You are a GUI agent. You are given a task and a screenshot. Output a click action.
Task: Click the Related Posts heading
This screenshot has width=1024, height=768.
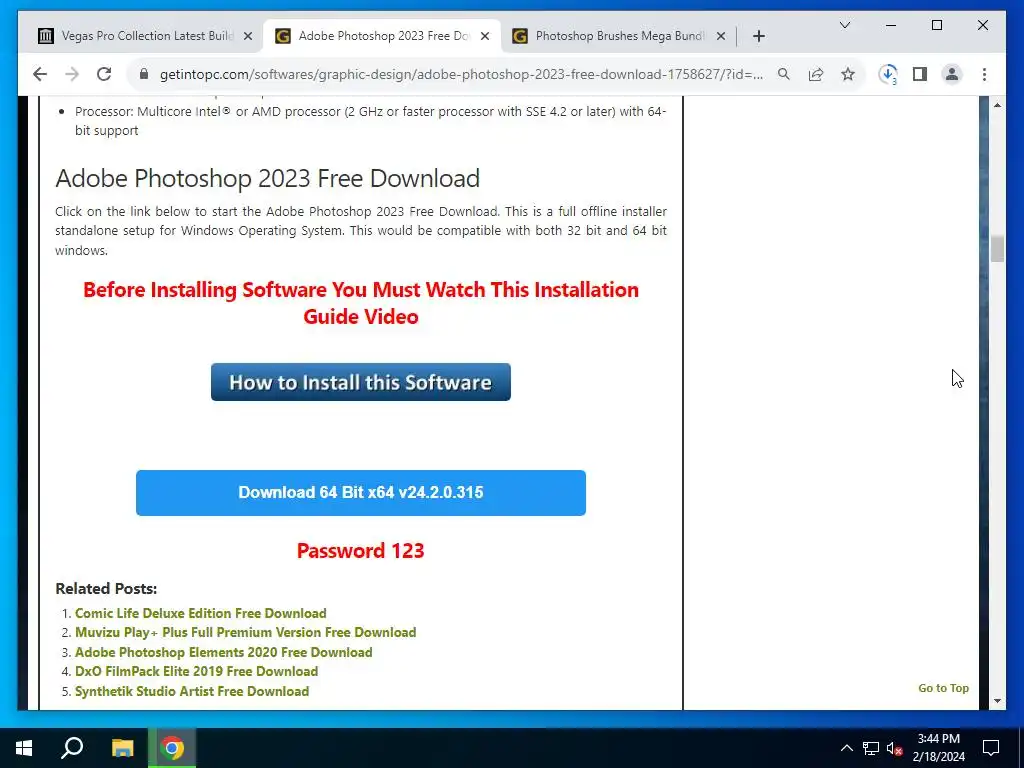[x=106, y=588]
